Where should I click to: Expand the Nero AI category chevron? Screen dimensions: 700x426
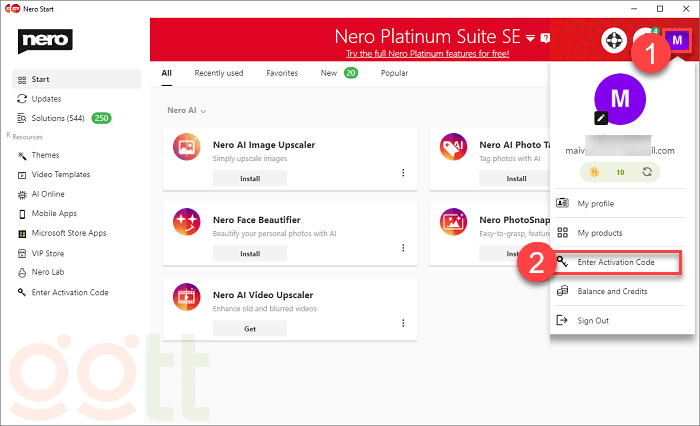point(203,111)
